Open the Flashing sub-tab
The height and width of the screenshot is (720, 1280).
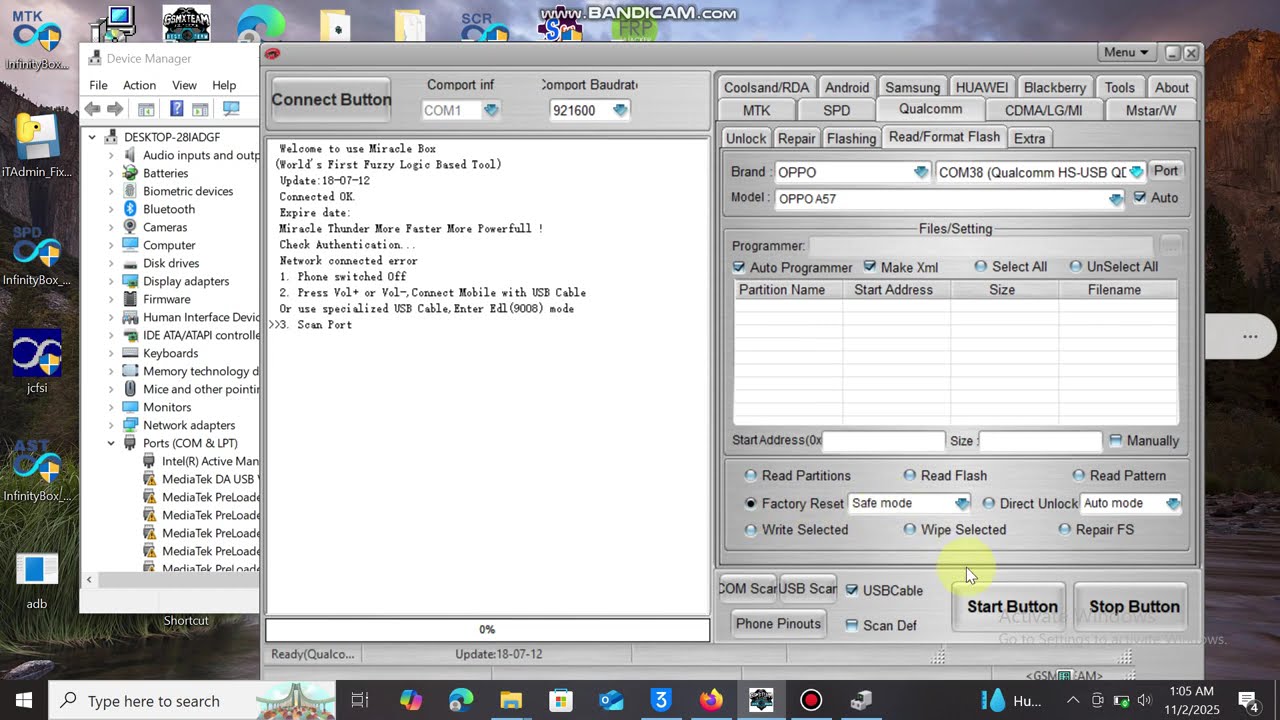tap(852, 138)
